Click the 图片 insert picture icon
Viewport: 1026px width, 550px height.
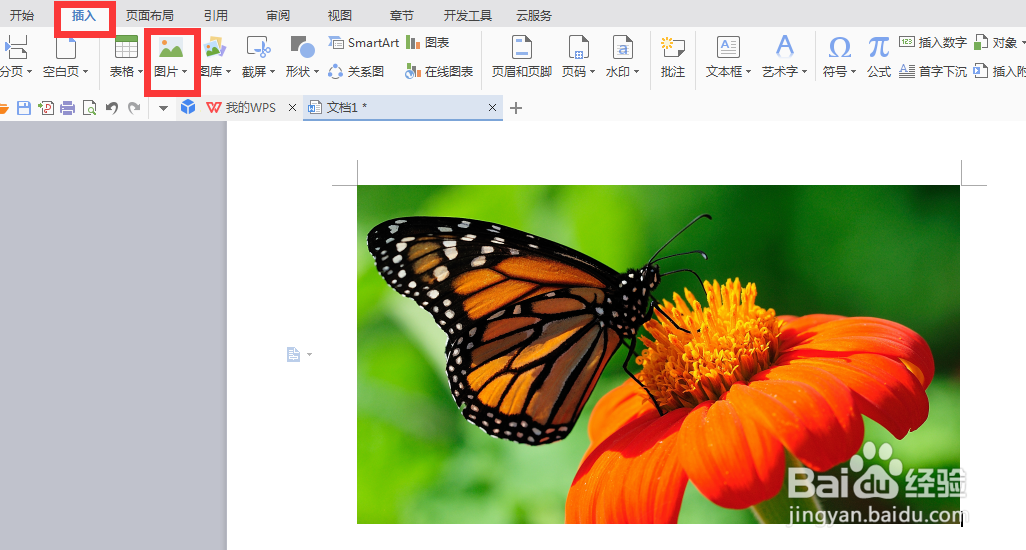(x=171, y=48)
